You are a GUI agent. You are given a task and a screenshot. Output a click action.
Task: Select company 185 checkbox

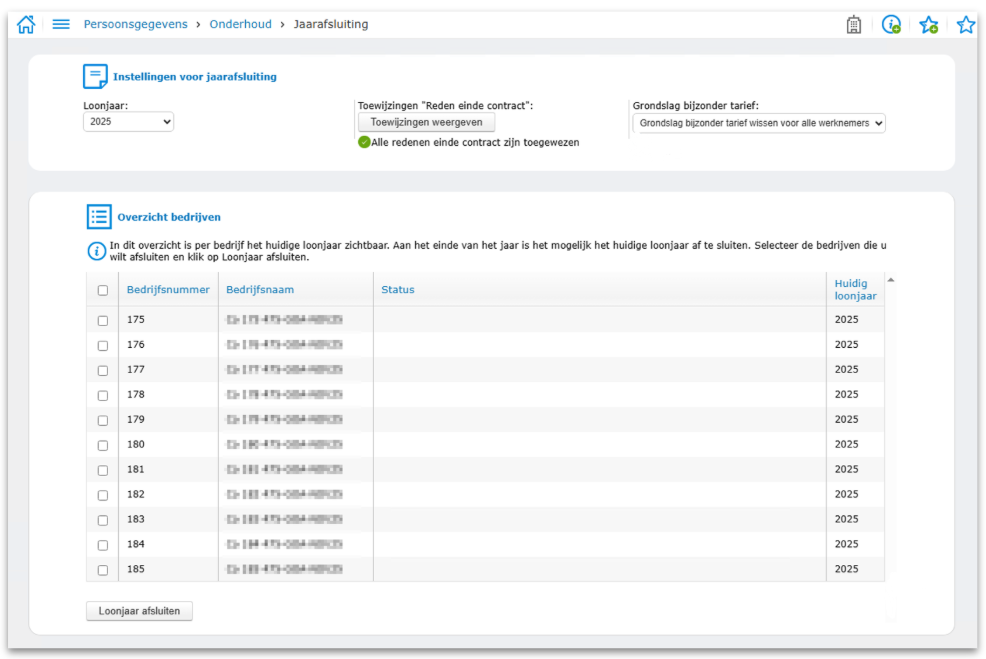point(102,570)
